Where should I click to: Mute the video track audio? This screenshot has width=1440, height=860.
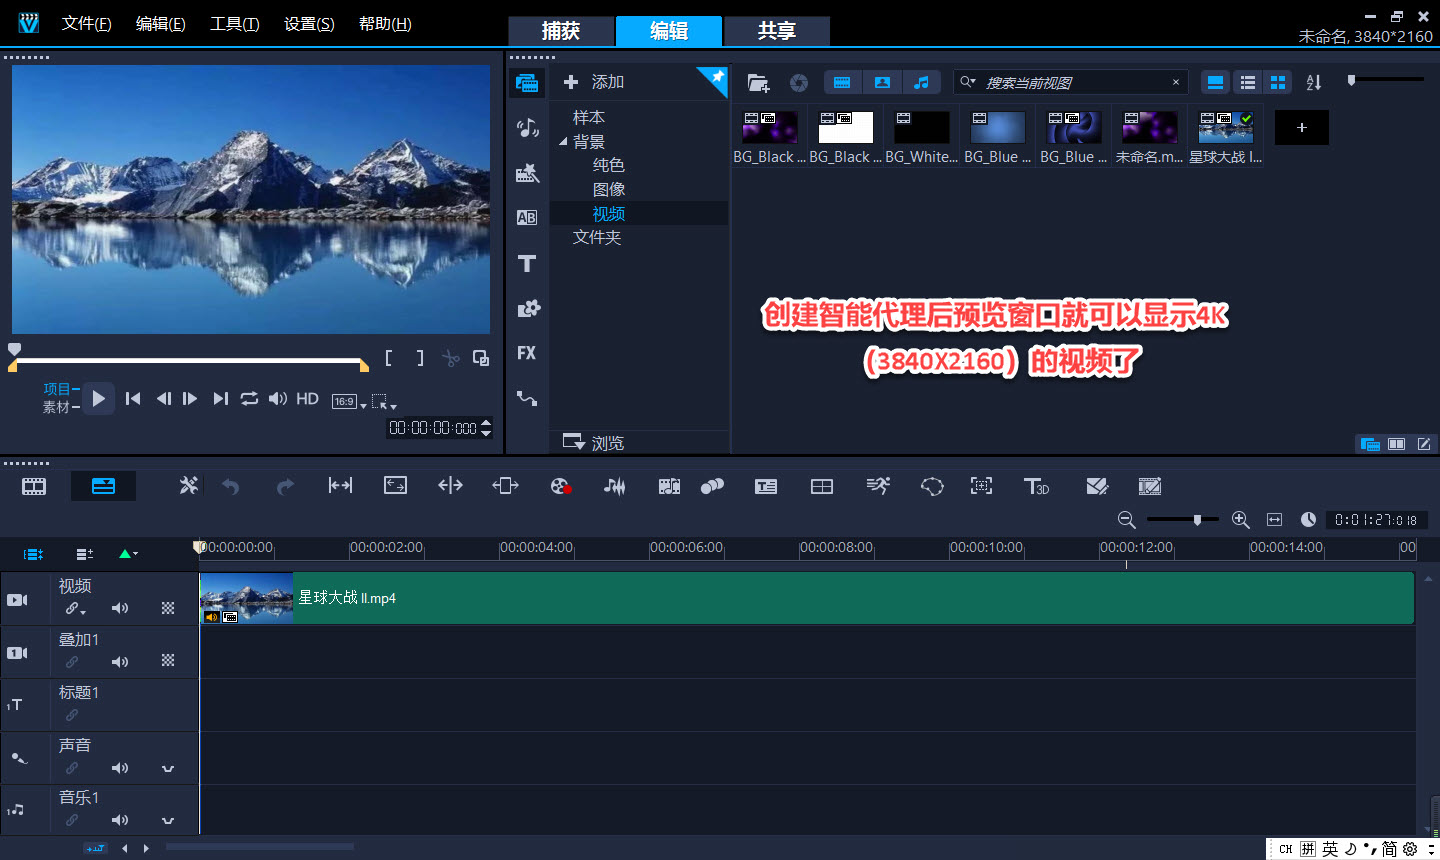(x=120, y=608)
